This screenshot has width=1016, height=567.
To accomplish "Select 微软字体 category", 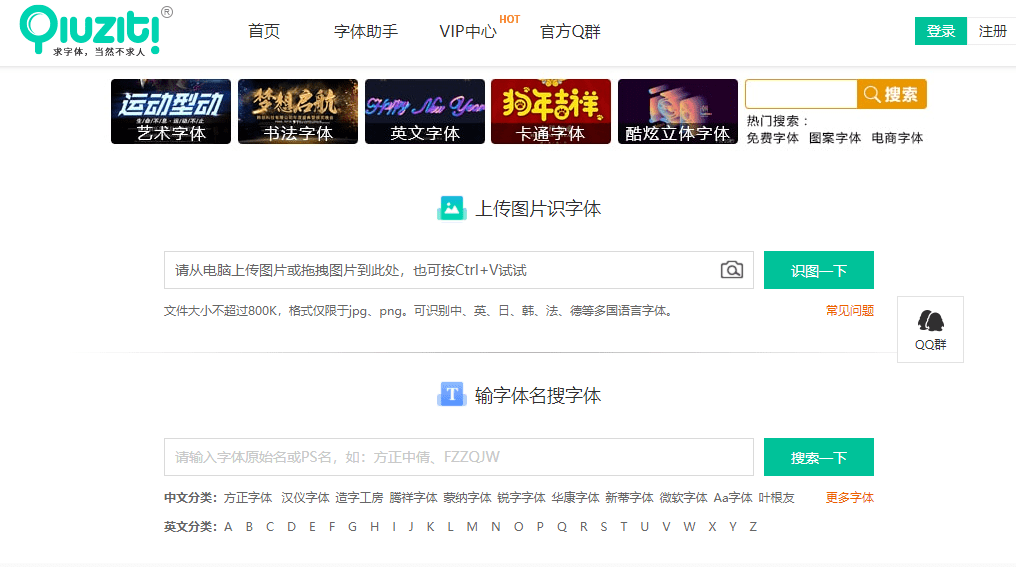I will [684, 498].
